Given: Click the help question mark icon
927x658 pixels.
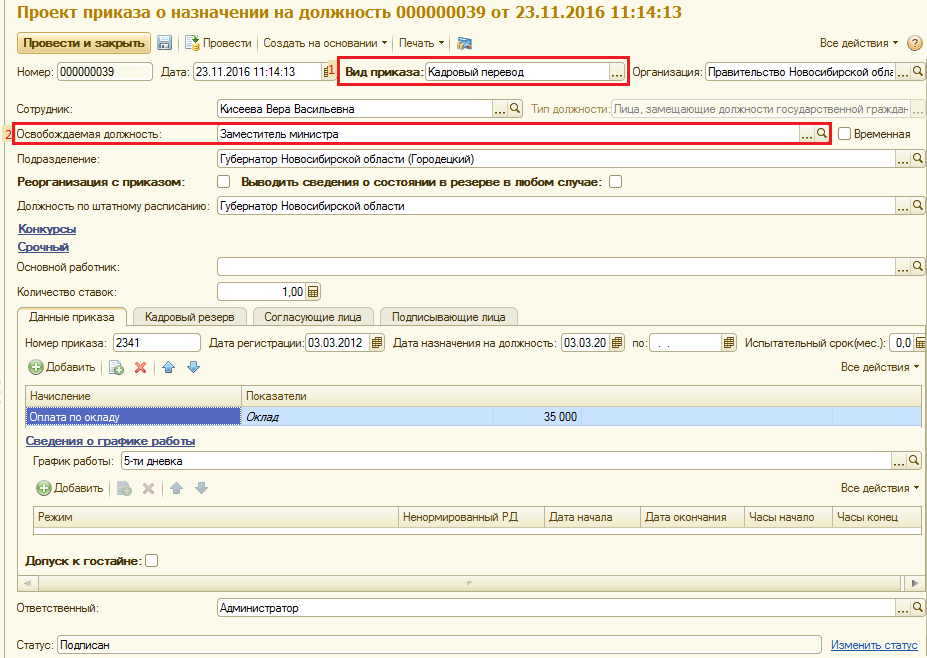Looking at the screenshot, I should (914, 43).
